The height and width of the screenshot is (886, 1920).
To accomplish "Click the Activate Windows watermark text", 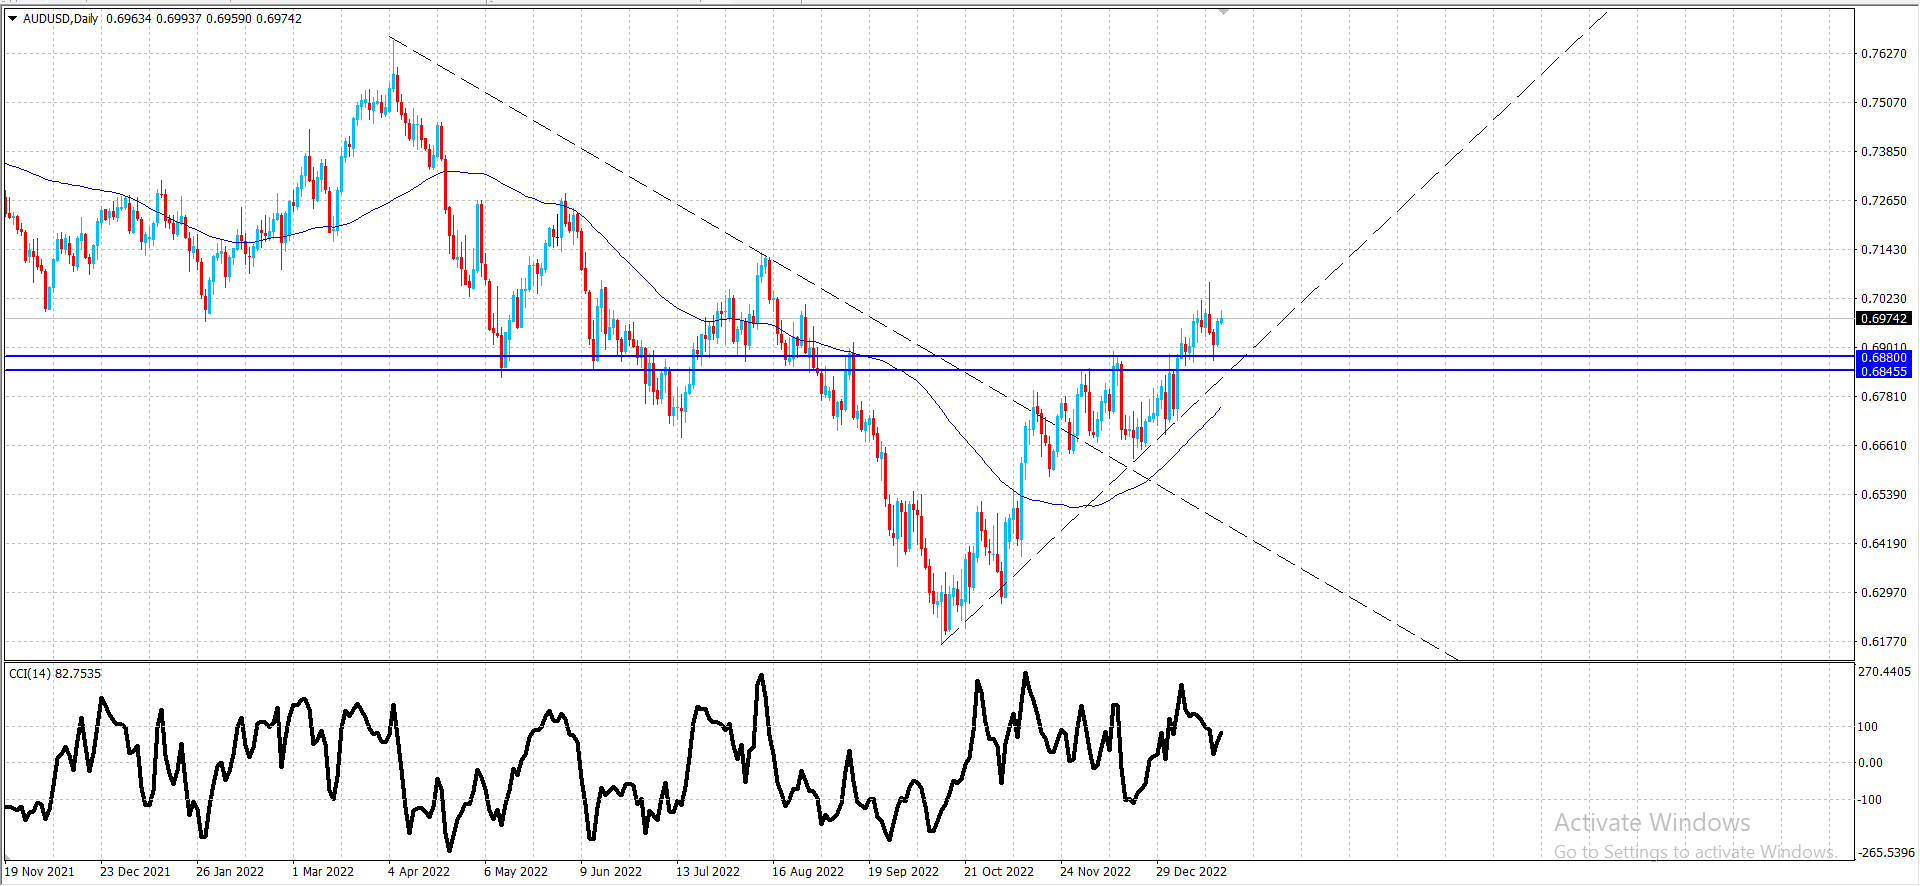I will [x=1652, y=823].
